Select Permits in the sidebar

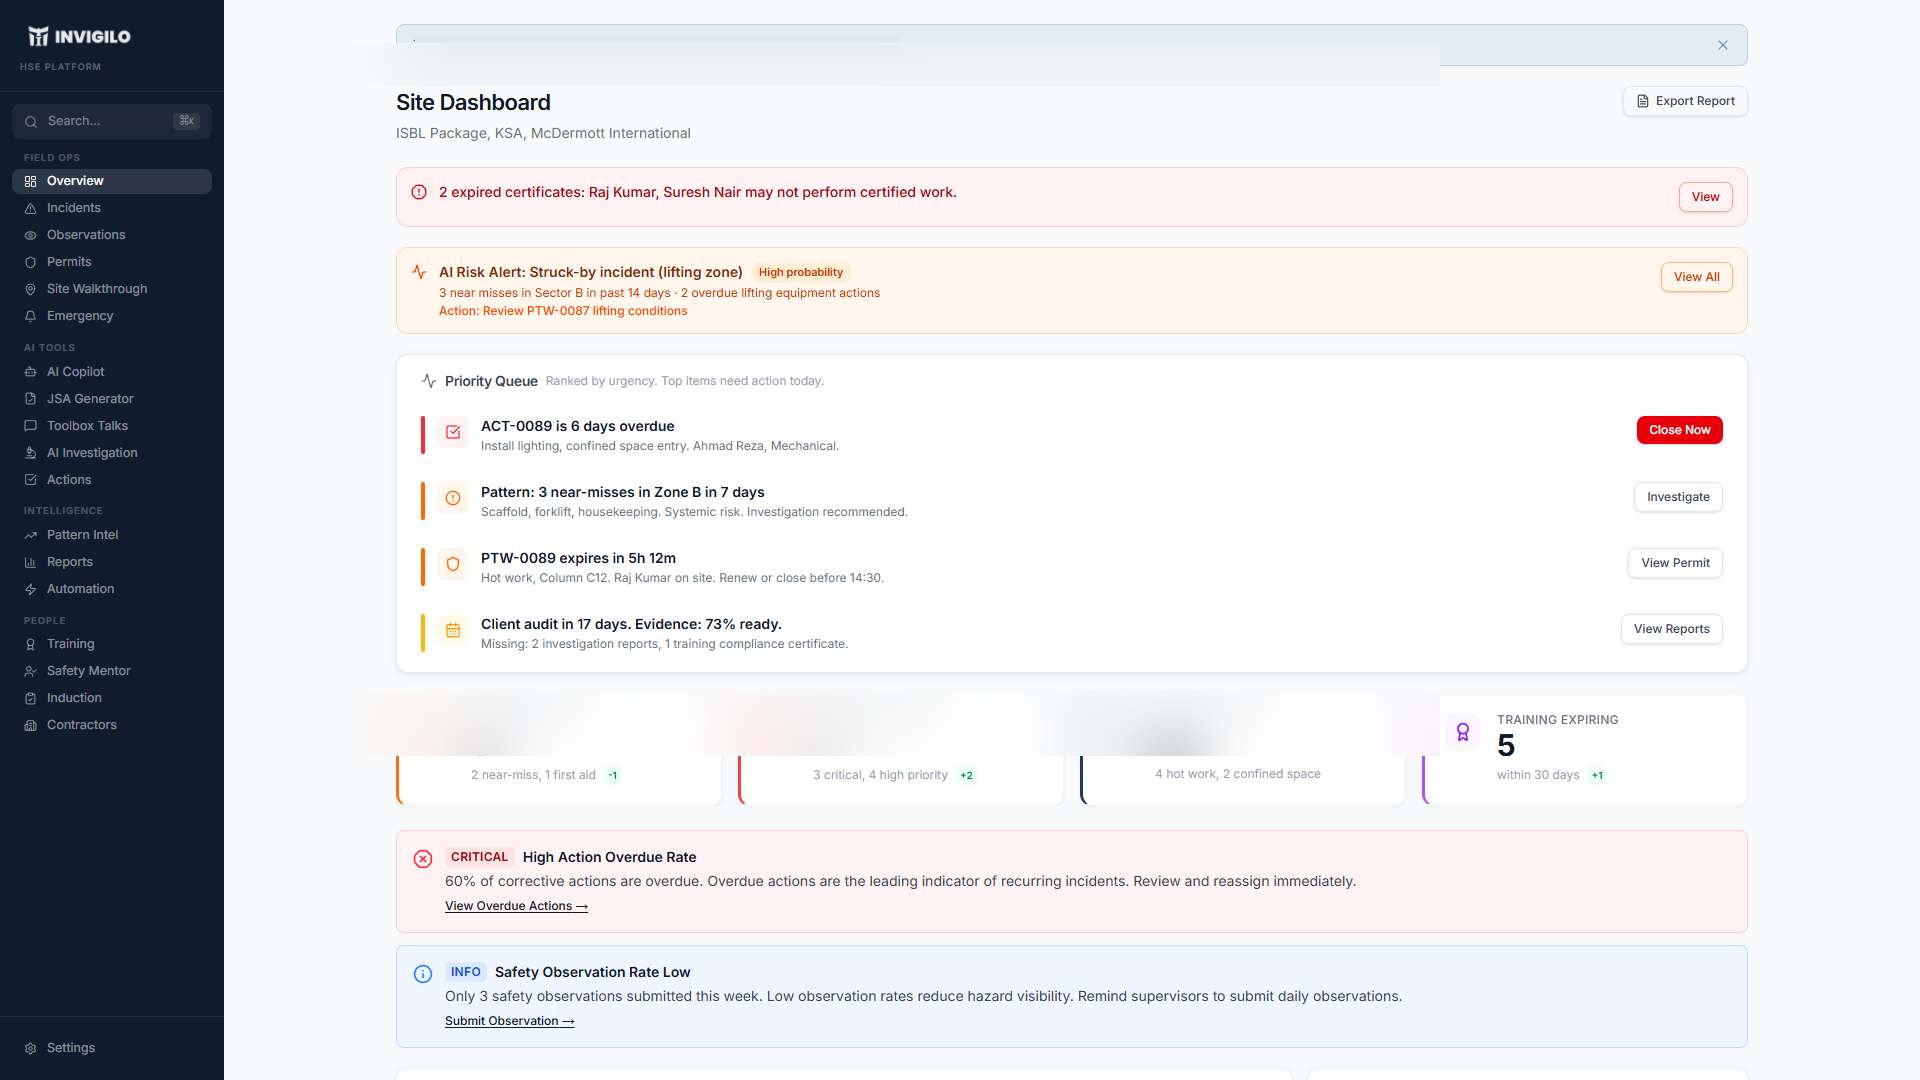click(112, 262)
